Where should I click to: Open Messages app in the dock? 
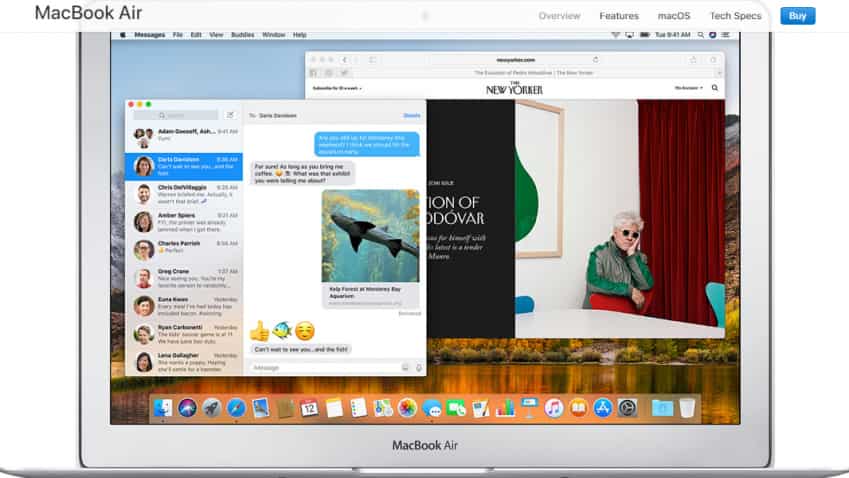pyautogui.click(x=432, y=408)
